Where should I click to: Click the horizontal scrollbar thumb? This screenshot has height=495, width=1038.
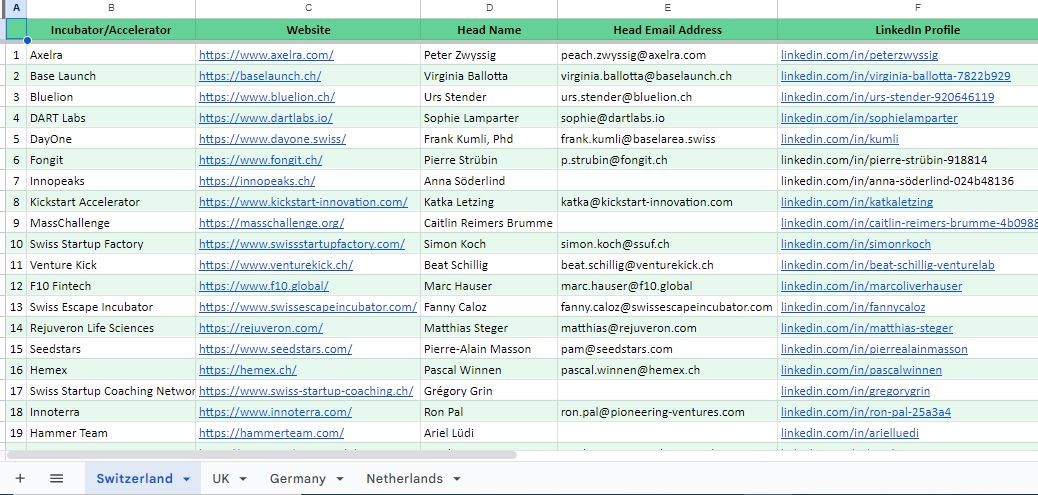coord(261,455)
